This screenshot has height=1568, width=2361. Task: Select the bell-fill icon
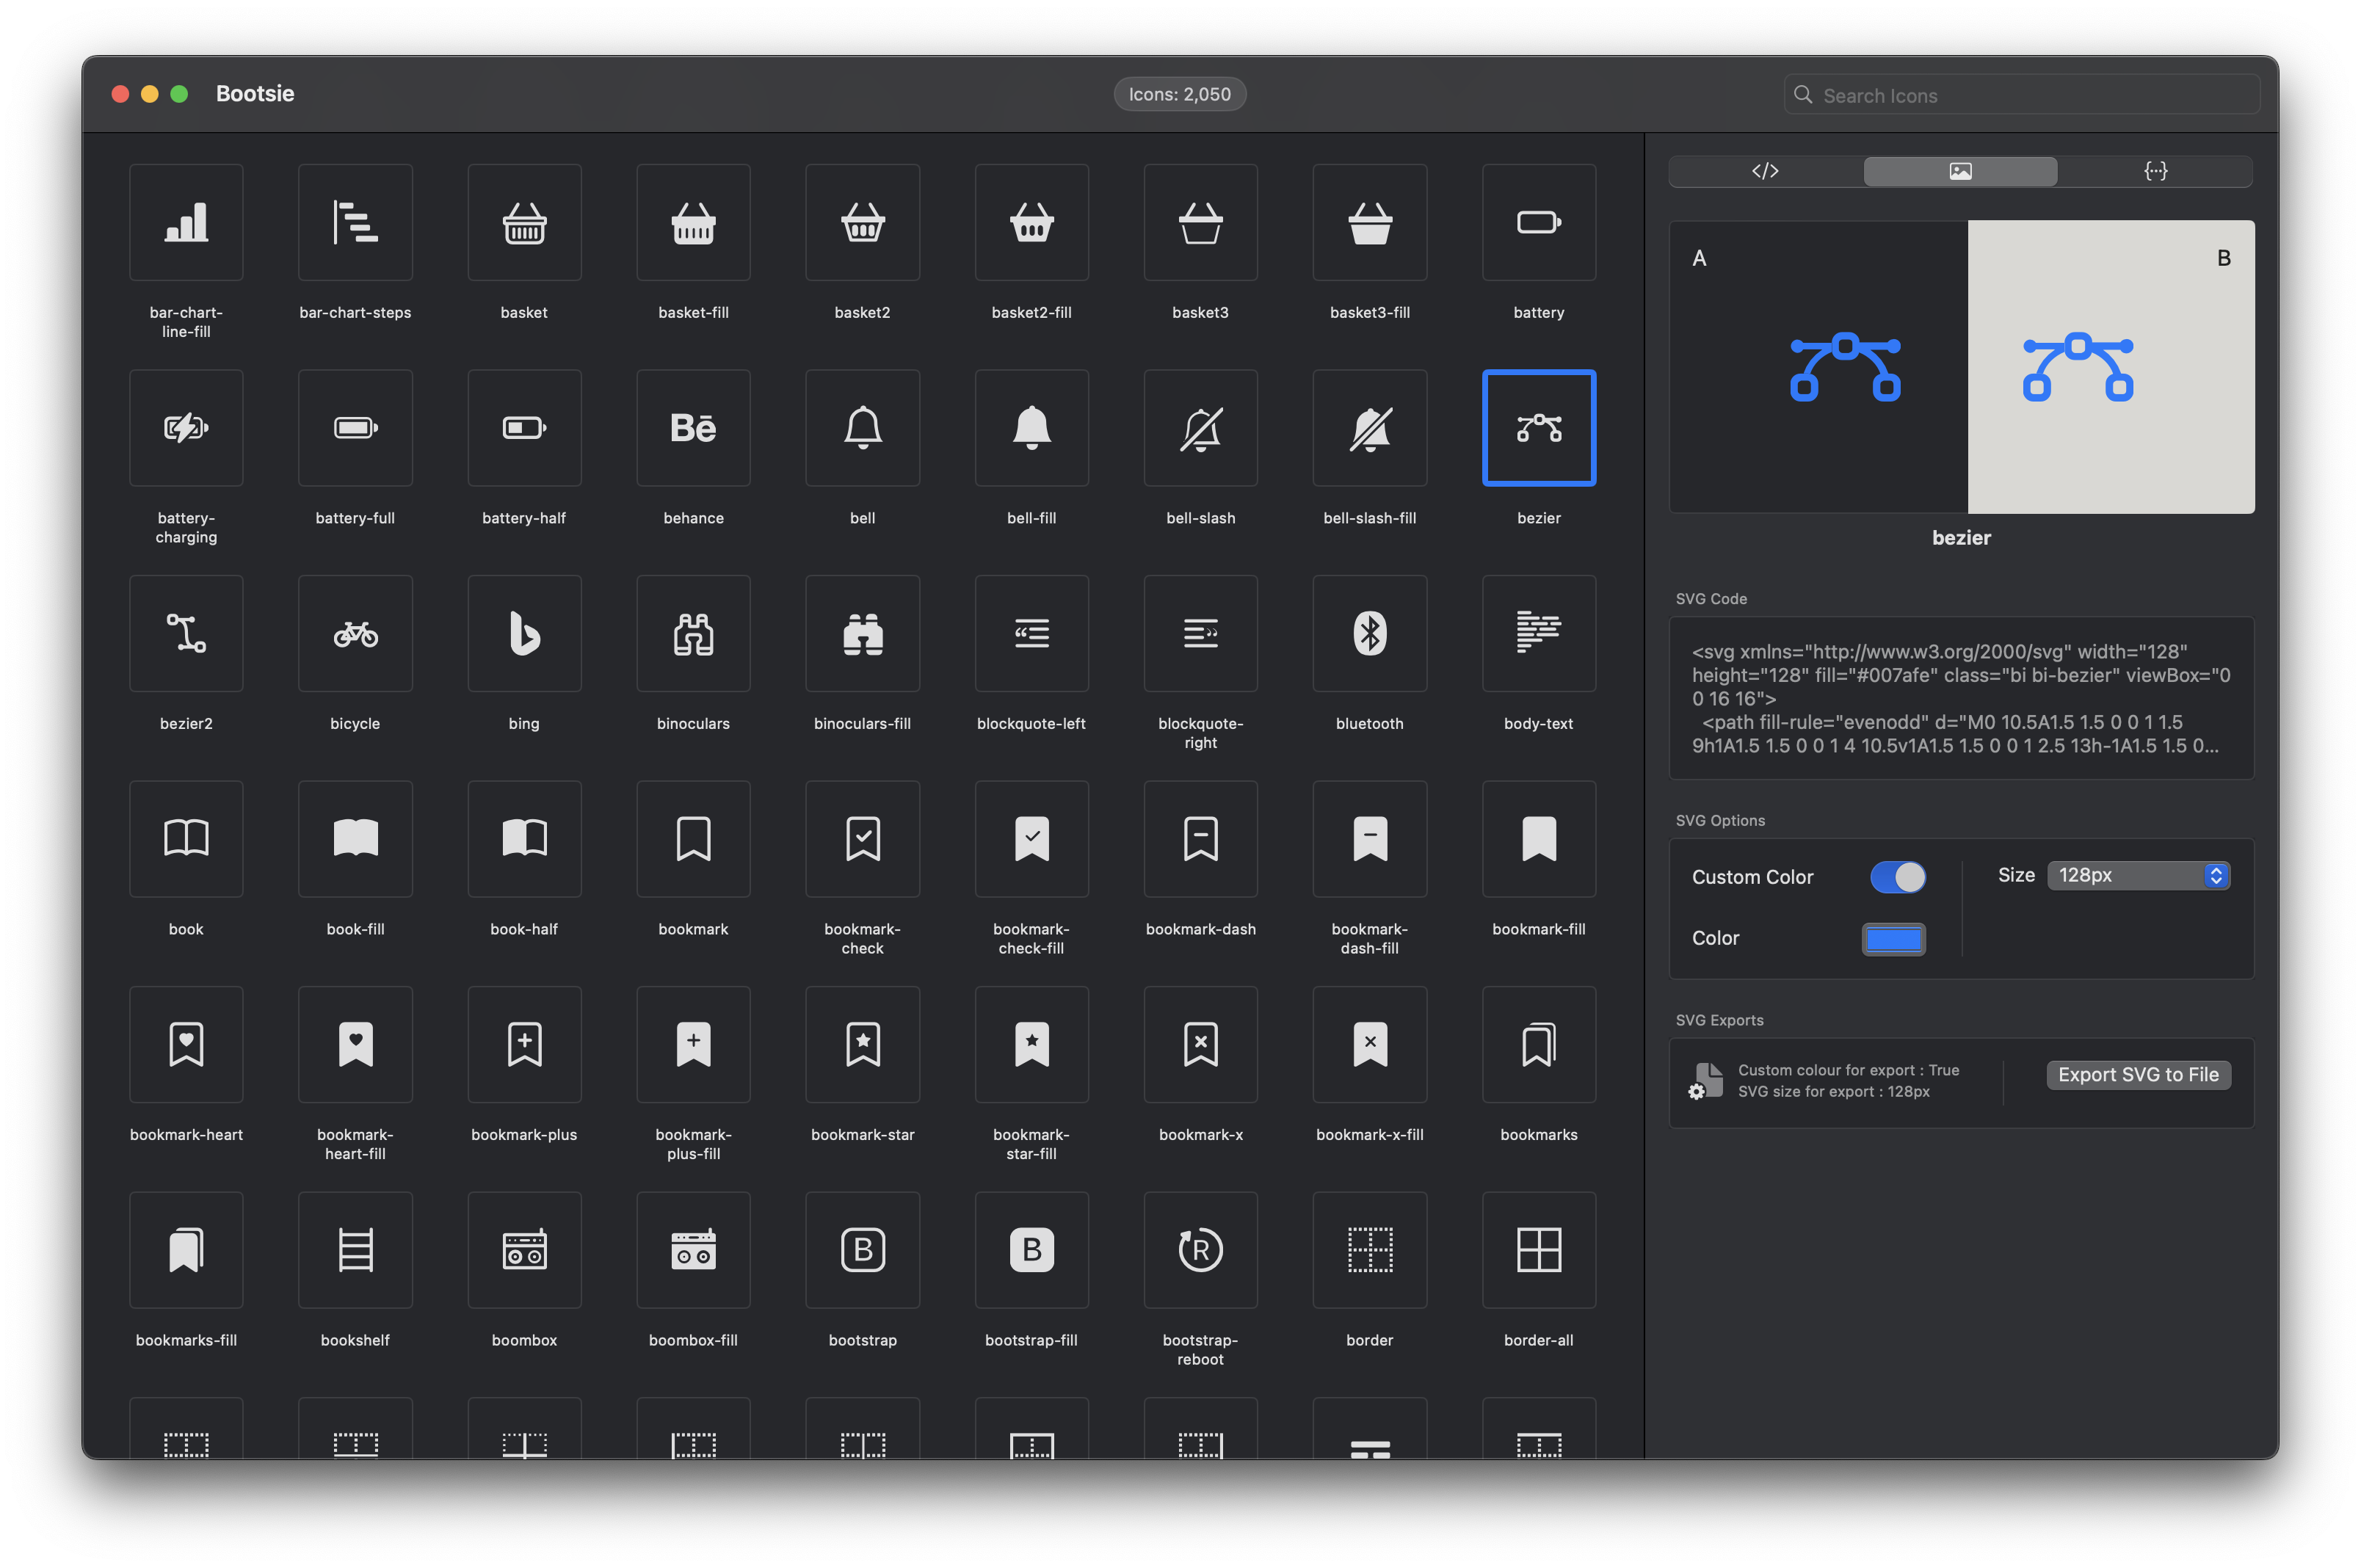[x=1031, y=428]
